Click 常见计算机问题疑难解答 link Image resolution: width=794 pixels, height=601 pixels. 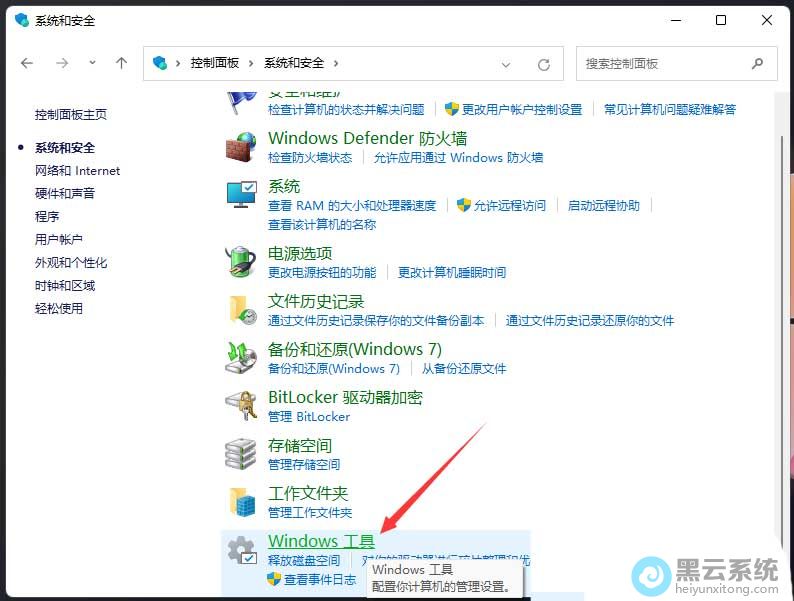point(670,109)
